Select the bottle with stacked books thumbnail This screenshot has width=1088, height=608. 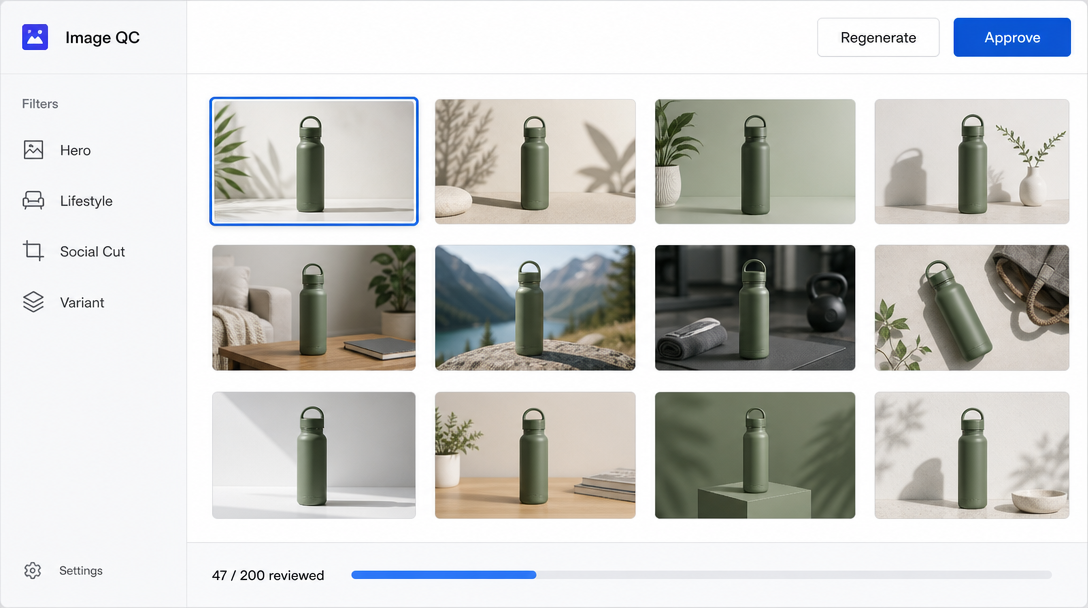pos(535,455)
